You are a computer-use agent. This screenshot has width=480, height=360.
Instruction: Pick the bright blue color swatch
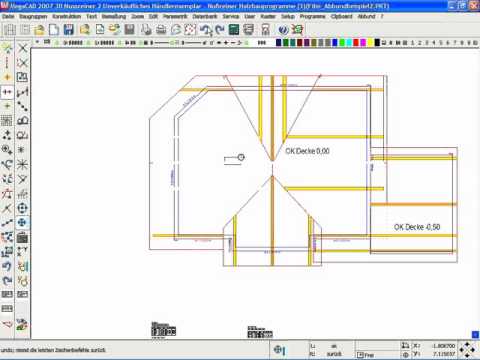[335, 43]
